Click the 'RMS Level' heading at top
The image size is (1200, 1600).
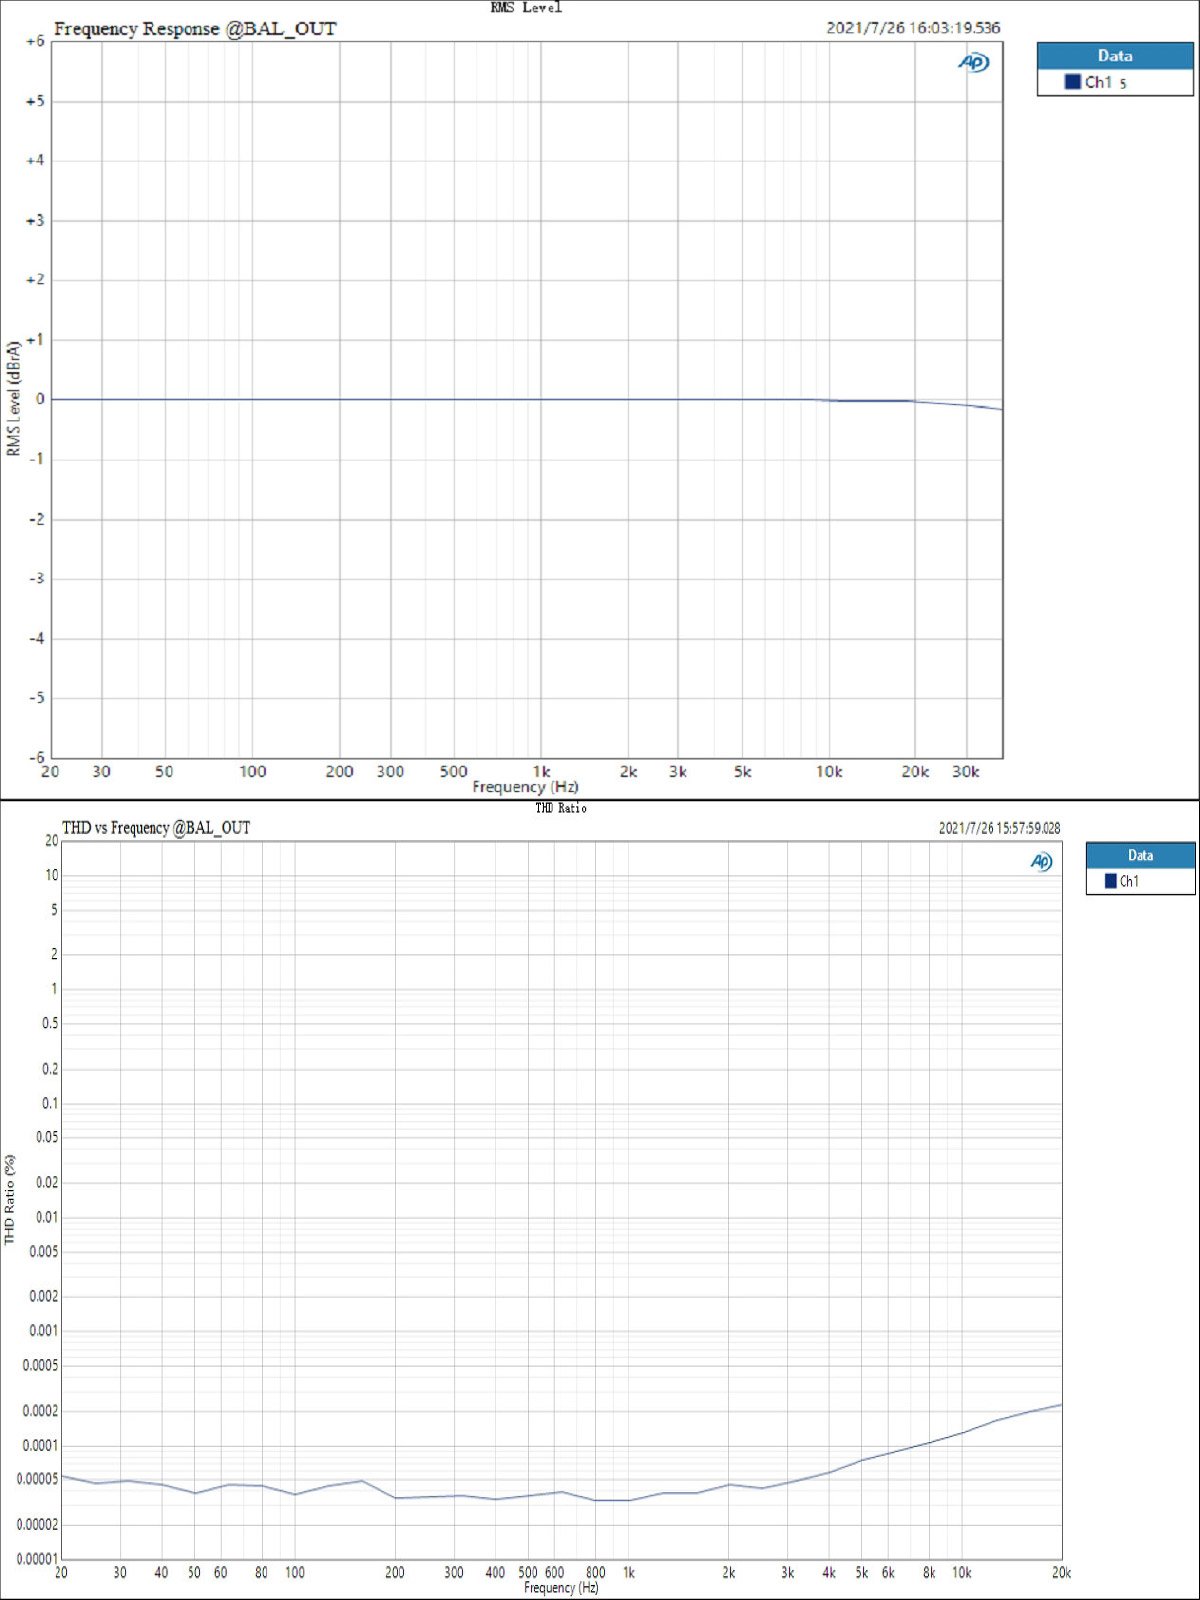click(526, 8)
